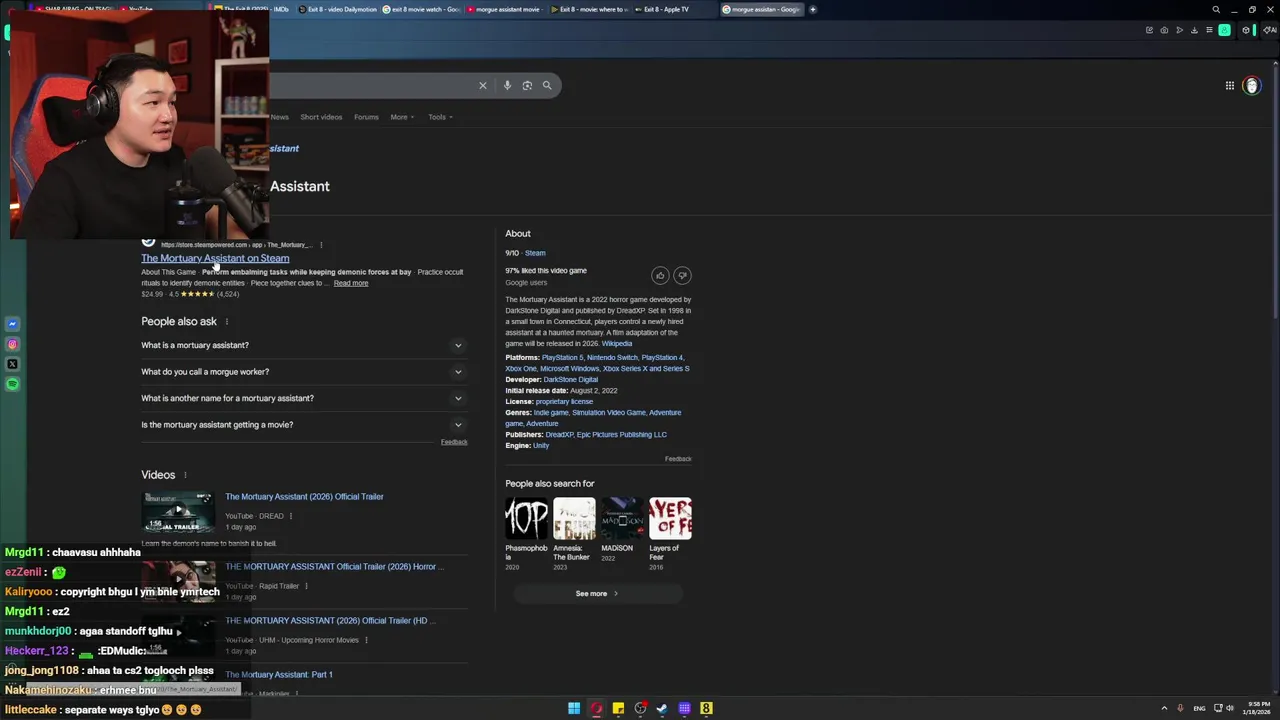Open Windows Start menu
This screenshot has height=720, width=1280.
coord(574,708)
